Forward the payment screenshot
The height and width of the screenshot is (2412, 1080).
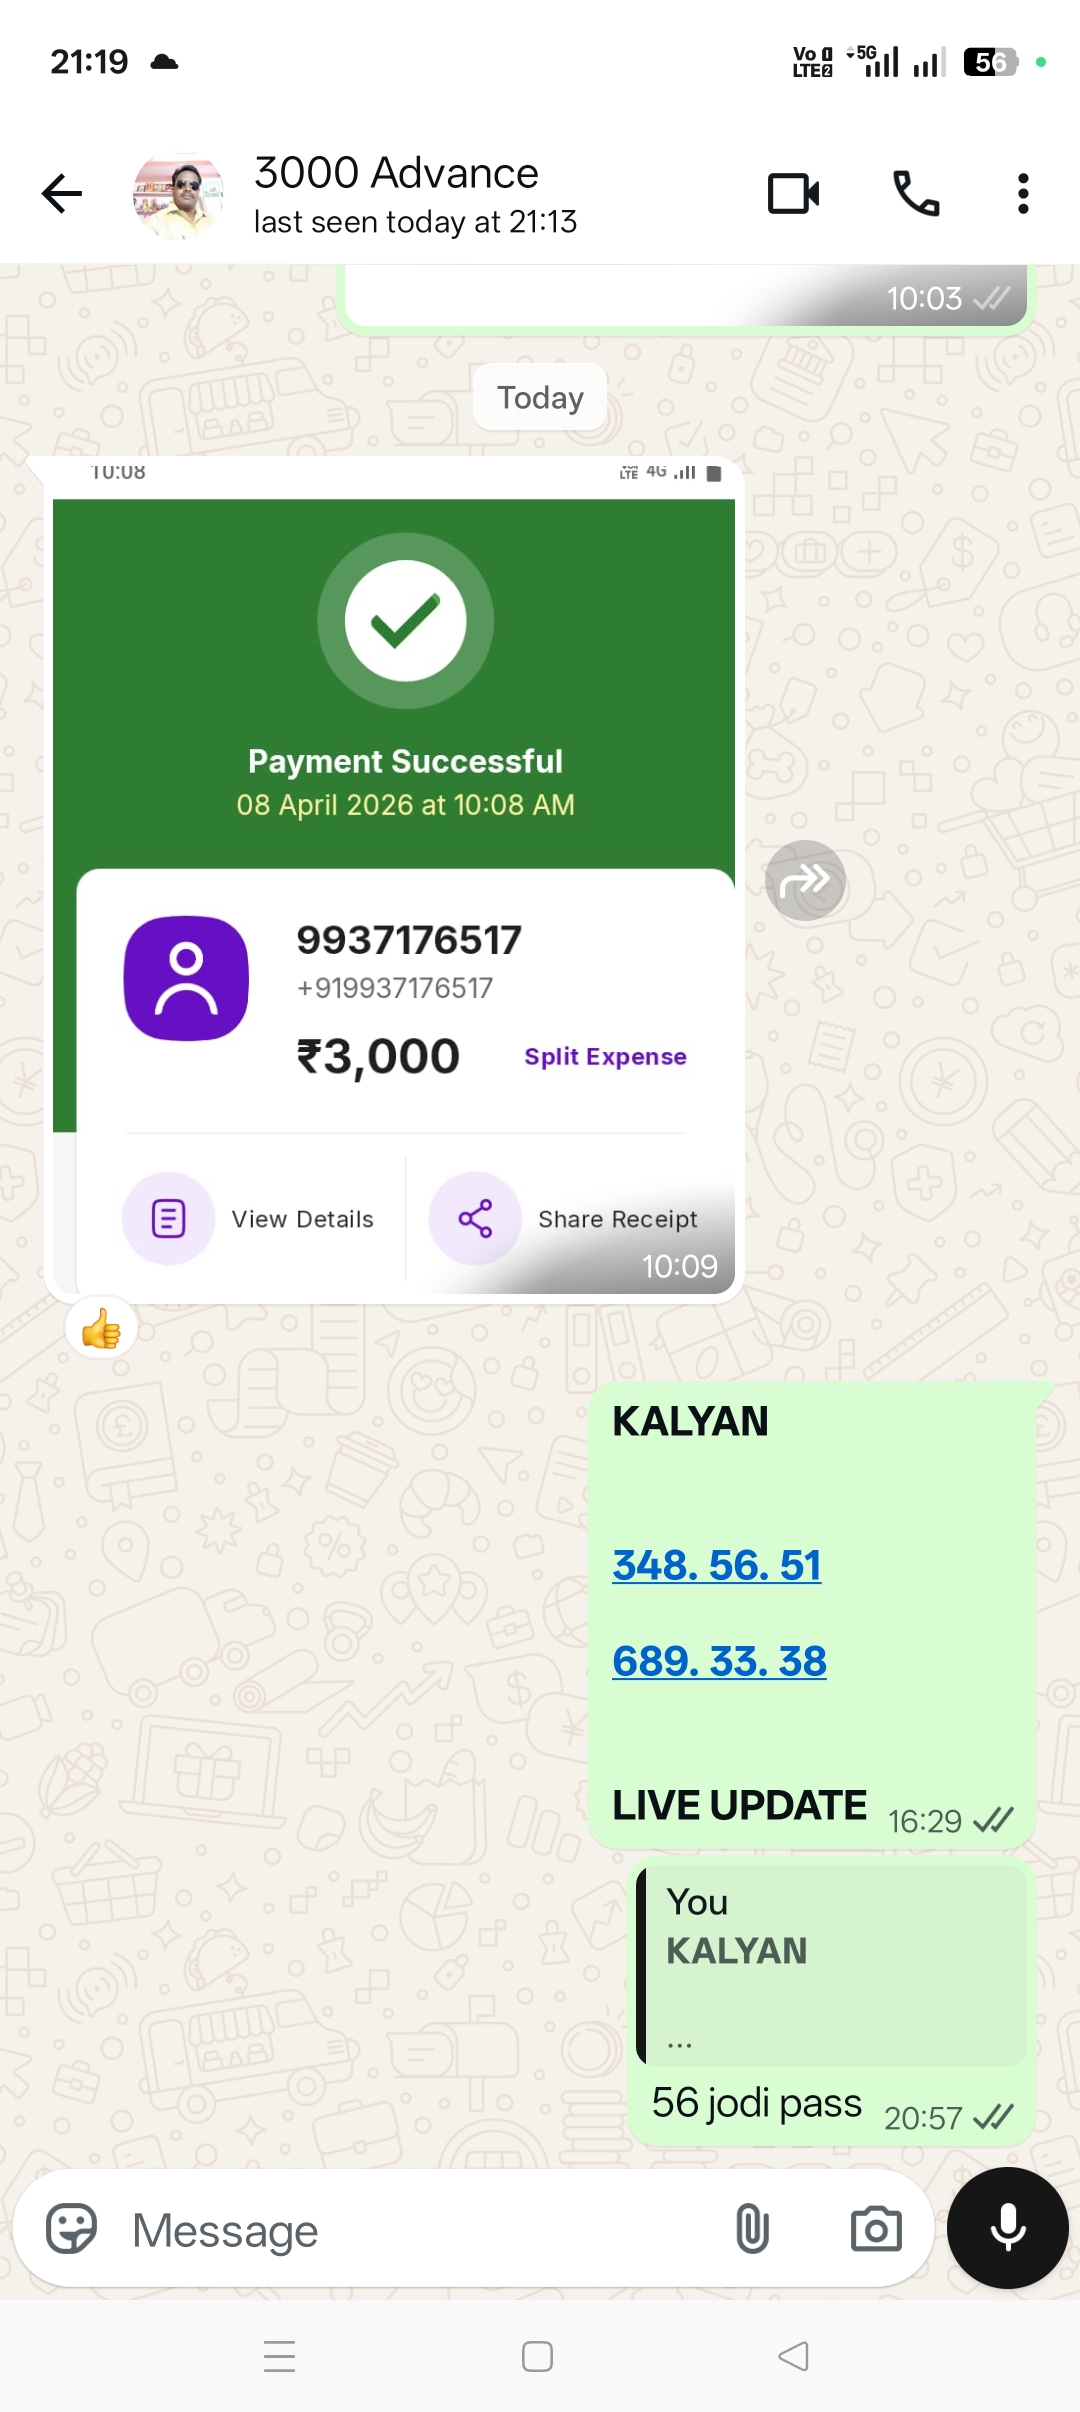click(x=806, y=881)
